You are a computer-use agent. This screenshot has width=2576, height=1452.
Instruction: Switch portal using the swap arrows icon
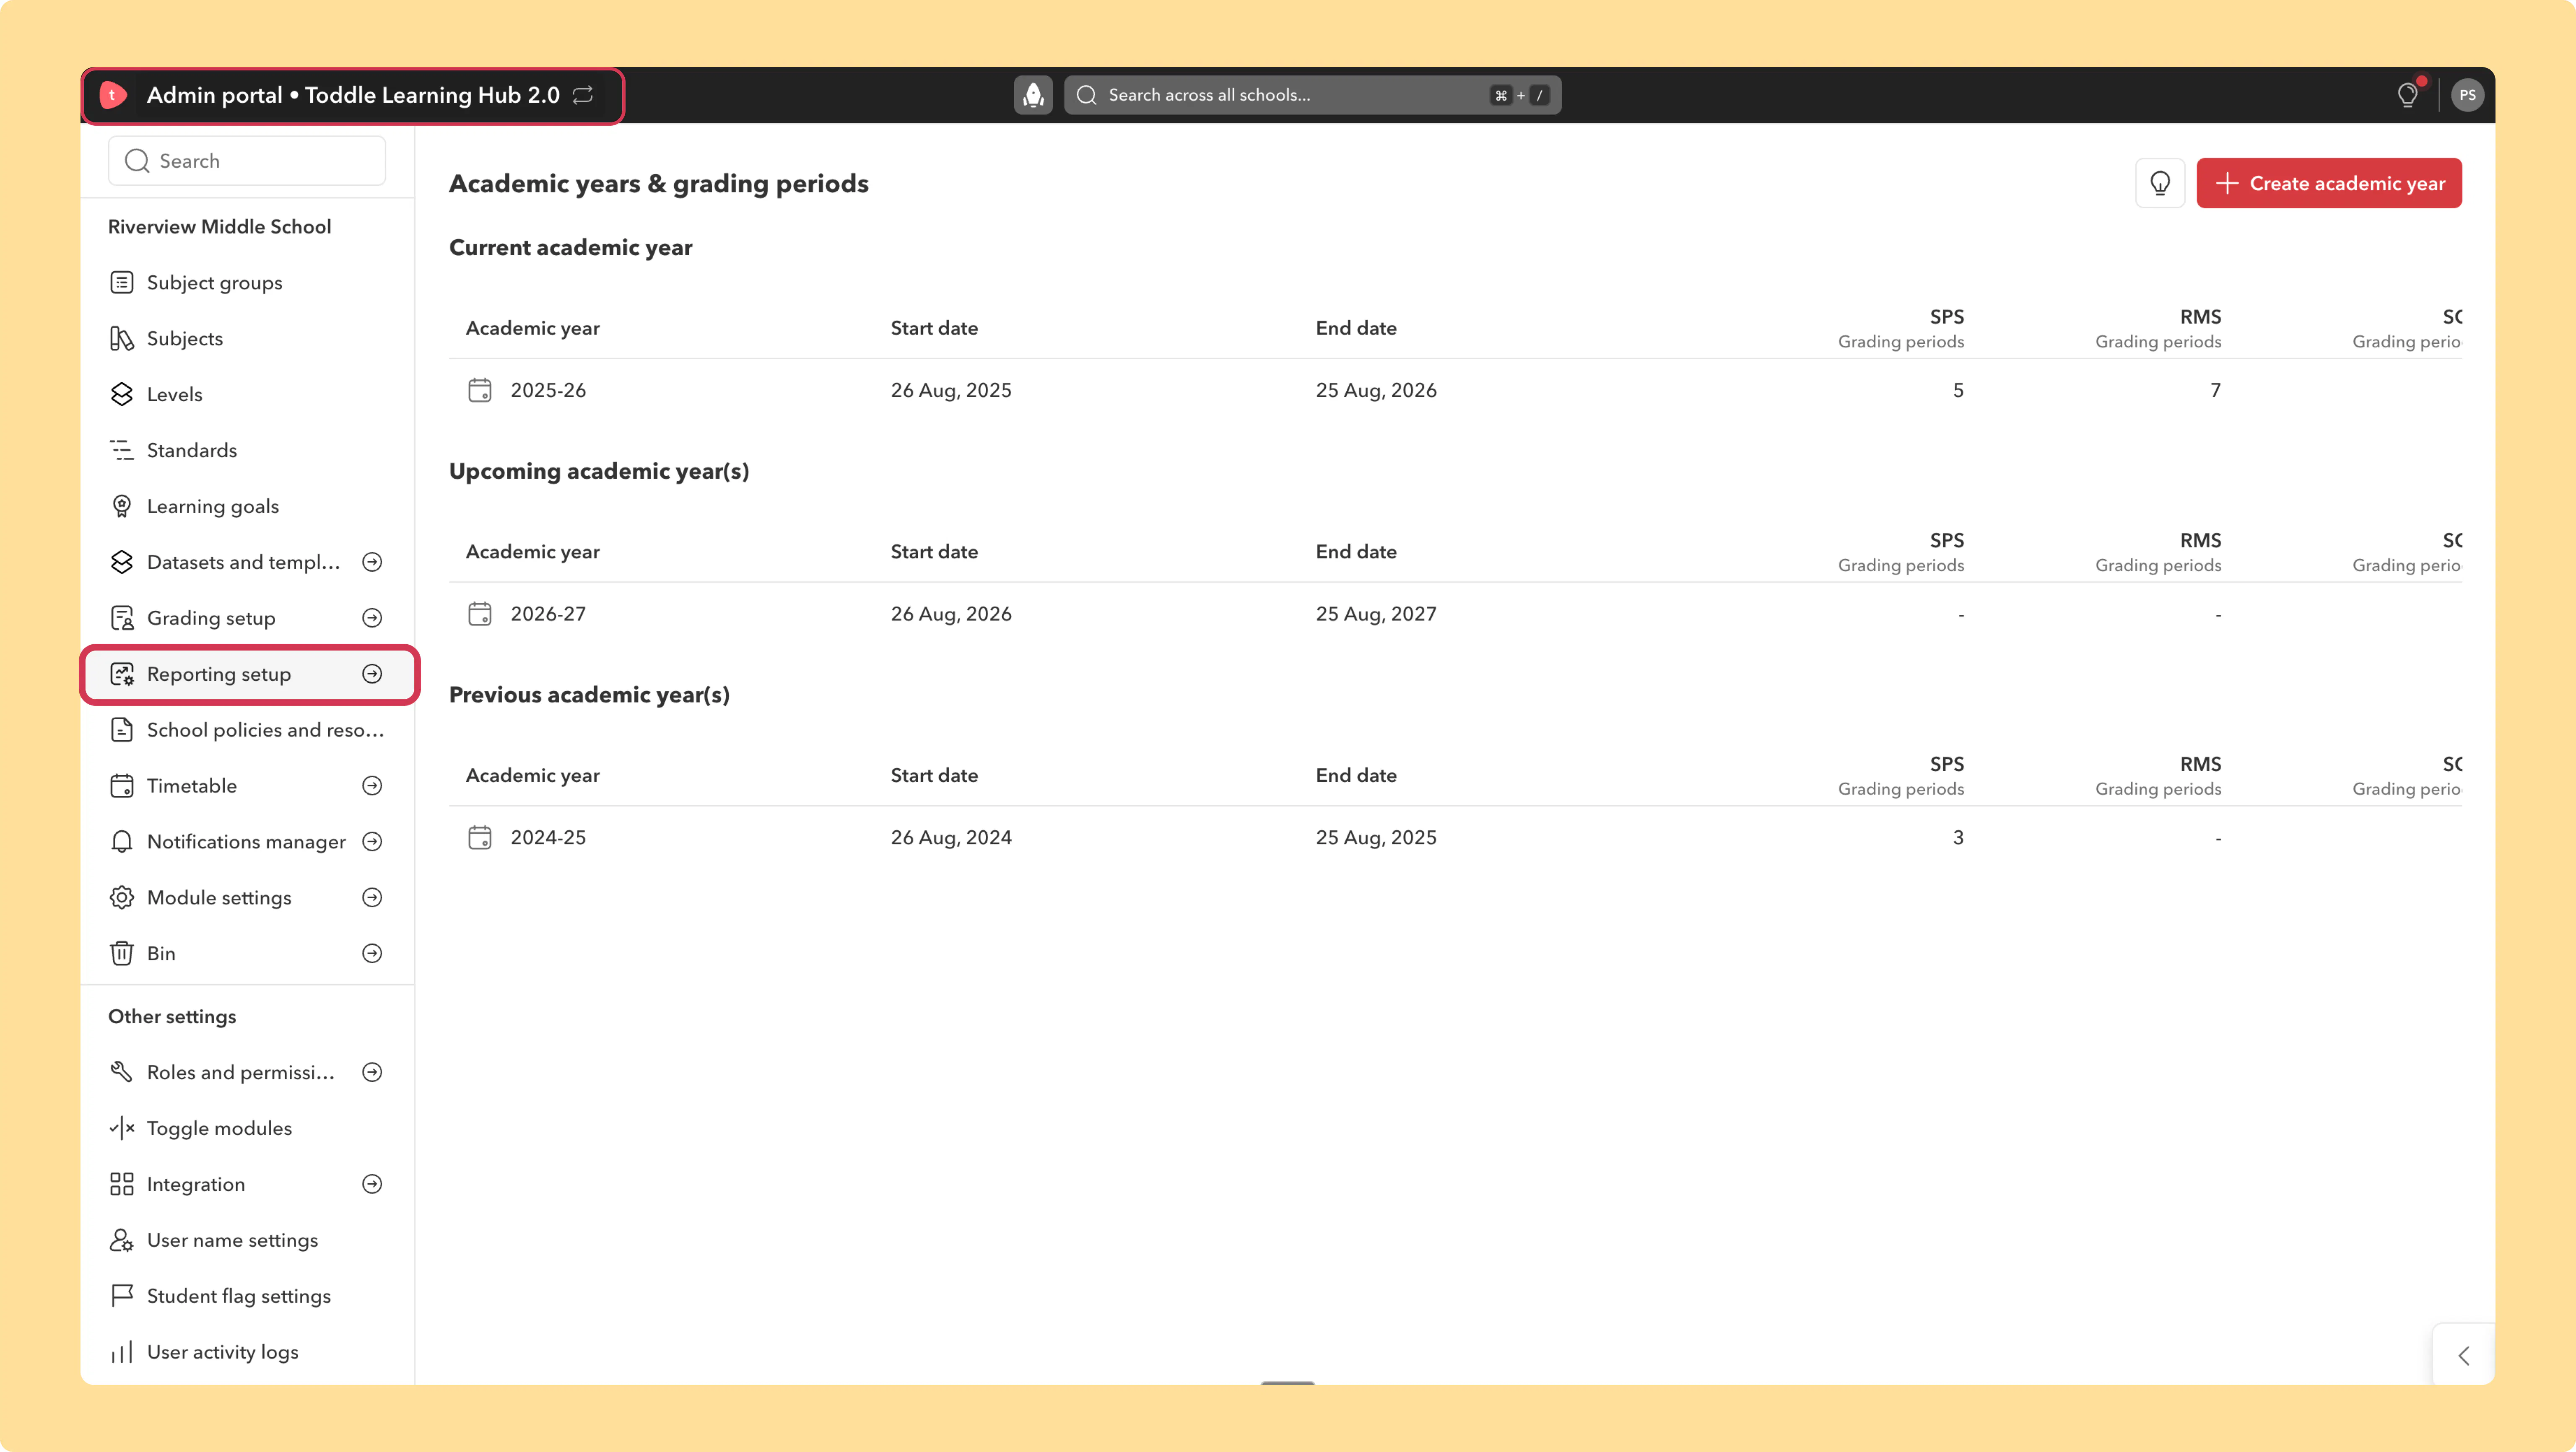pos(583,95)
